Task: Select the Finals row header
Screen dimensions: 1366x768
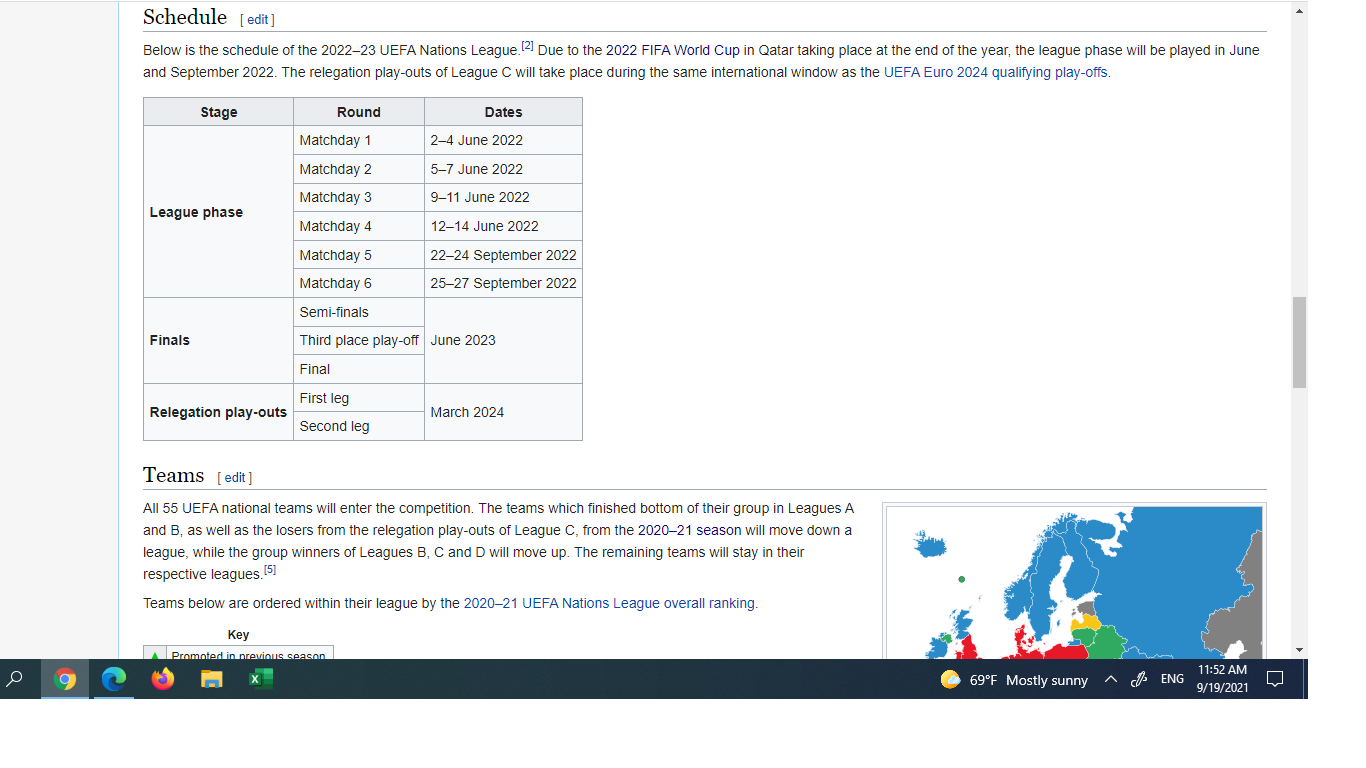Action: point(219,340)
